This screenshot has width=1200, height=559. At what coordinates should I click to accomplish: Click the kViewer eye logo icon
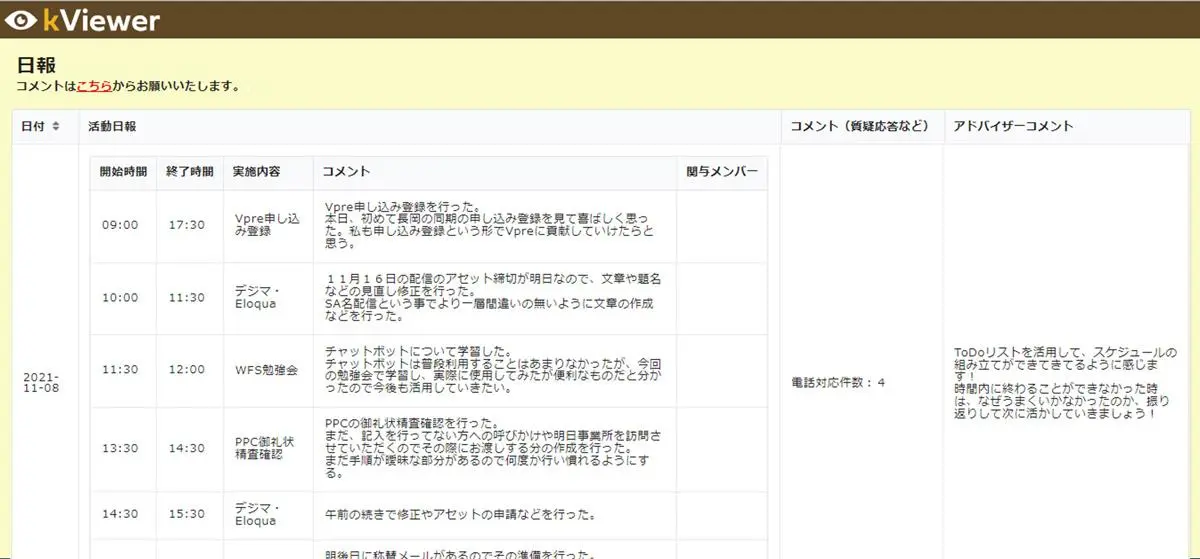20,19
